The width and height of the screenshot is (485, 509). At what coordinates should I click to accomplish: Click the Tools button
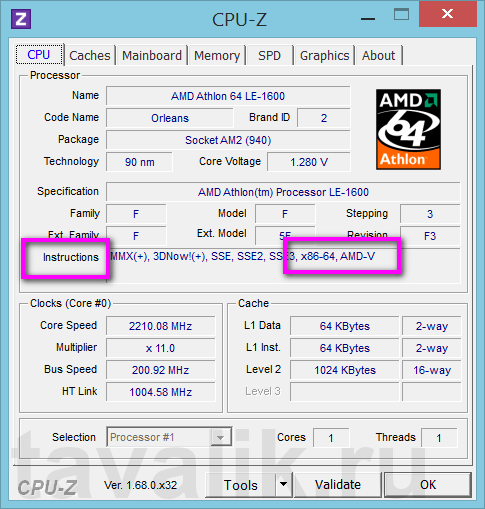(x=241, y=485)
